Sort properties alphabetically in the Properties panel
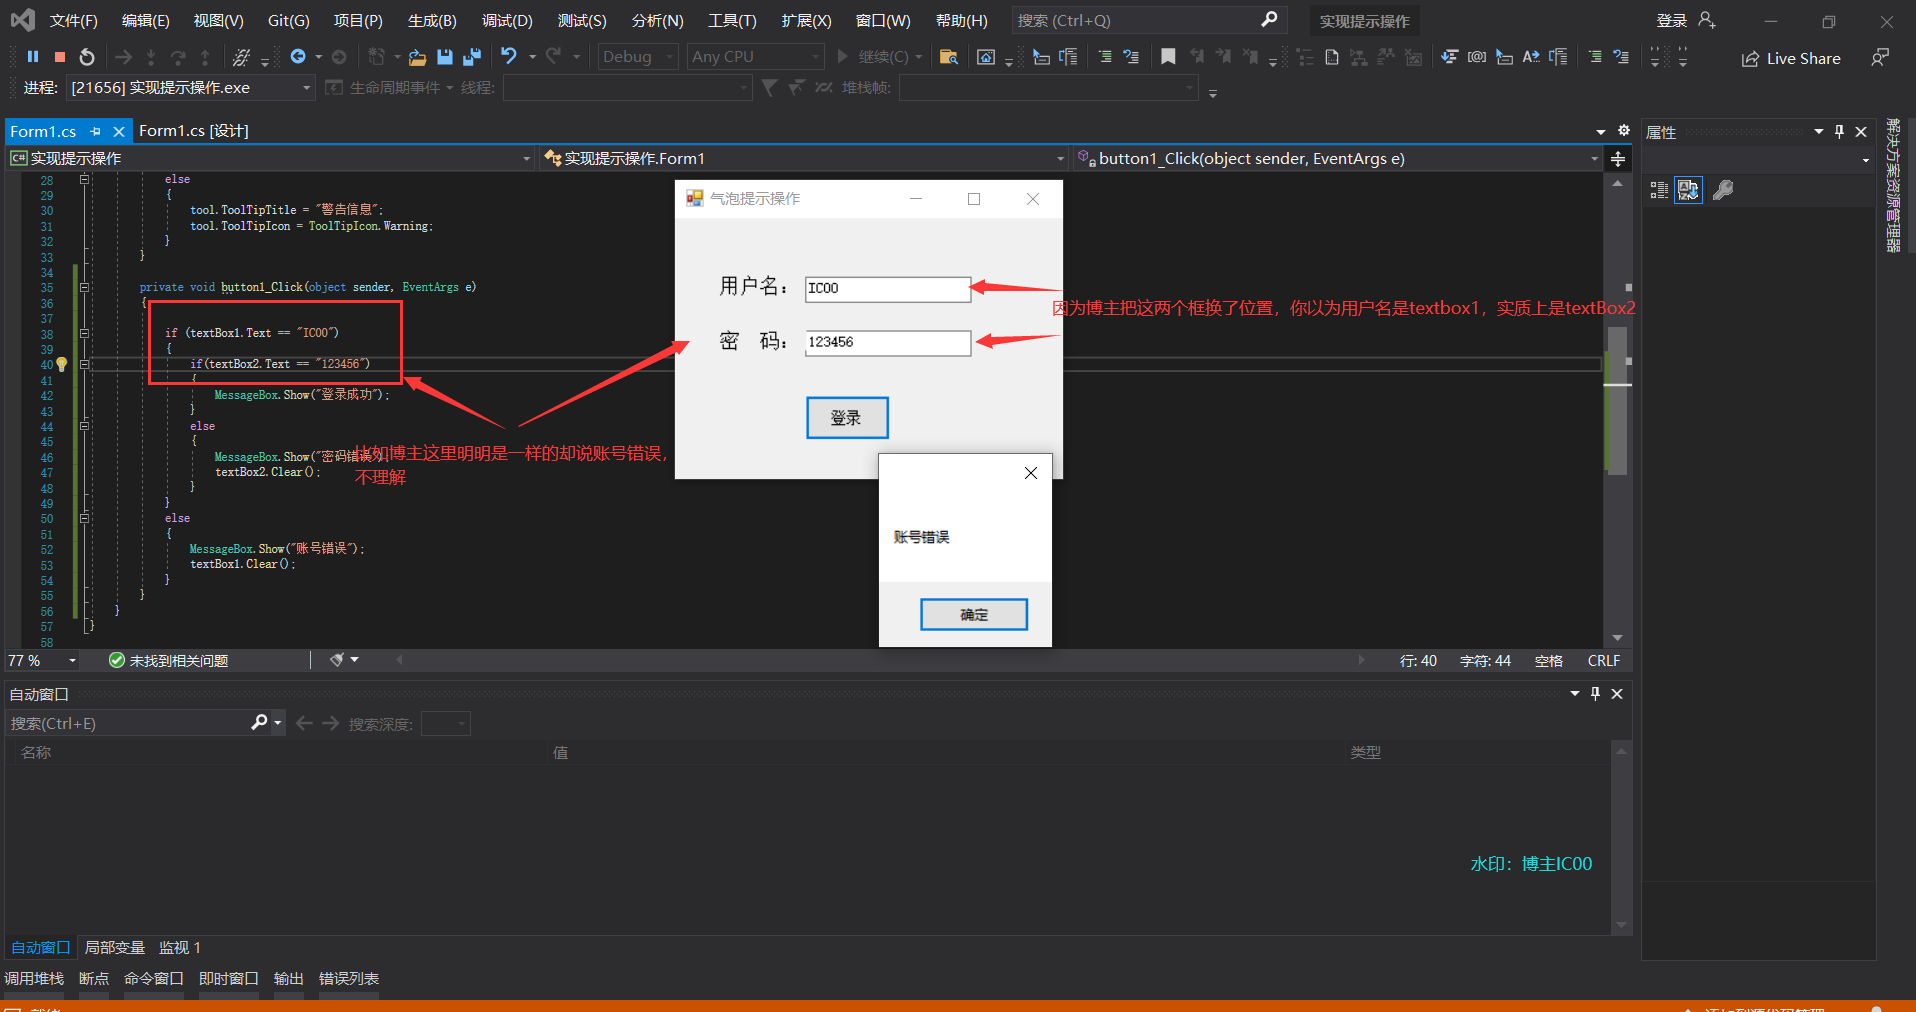 tap(1689, 190)
